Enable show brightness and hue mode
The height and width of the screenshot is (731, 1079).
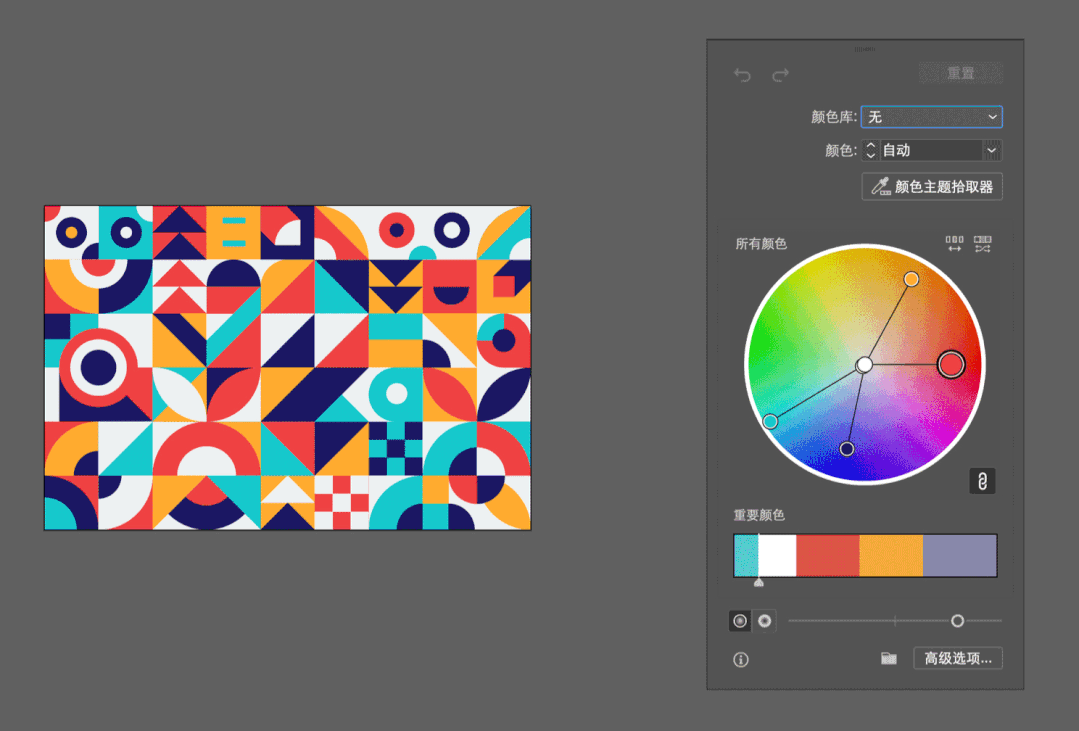[x=765, y=621]
